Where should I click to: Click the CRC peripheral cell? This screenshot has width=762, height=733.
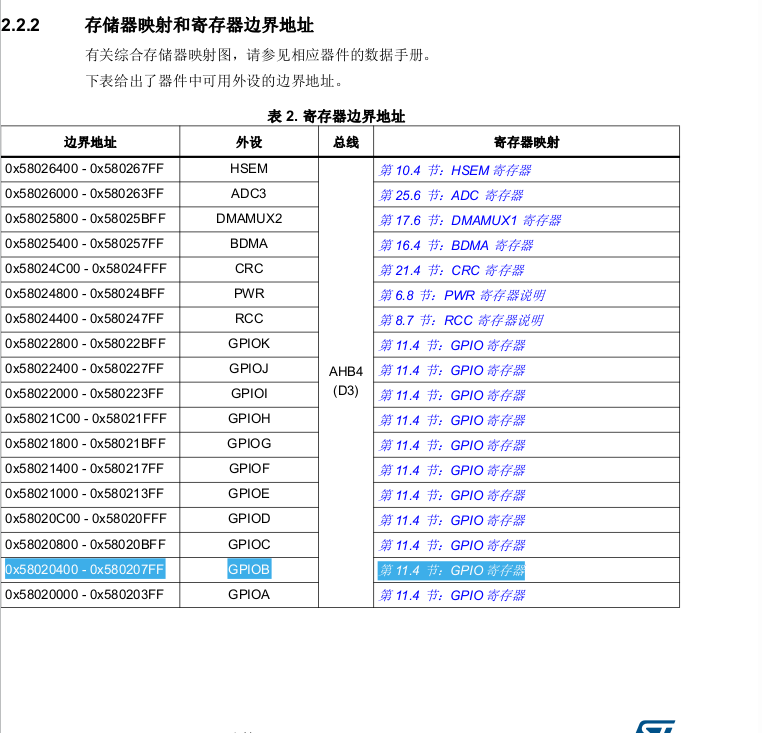tap(249, 269)
